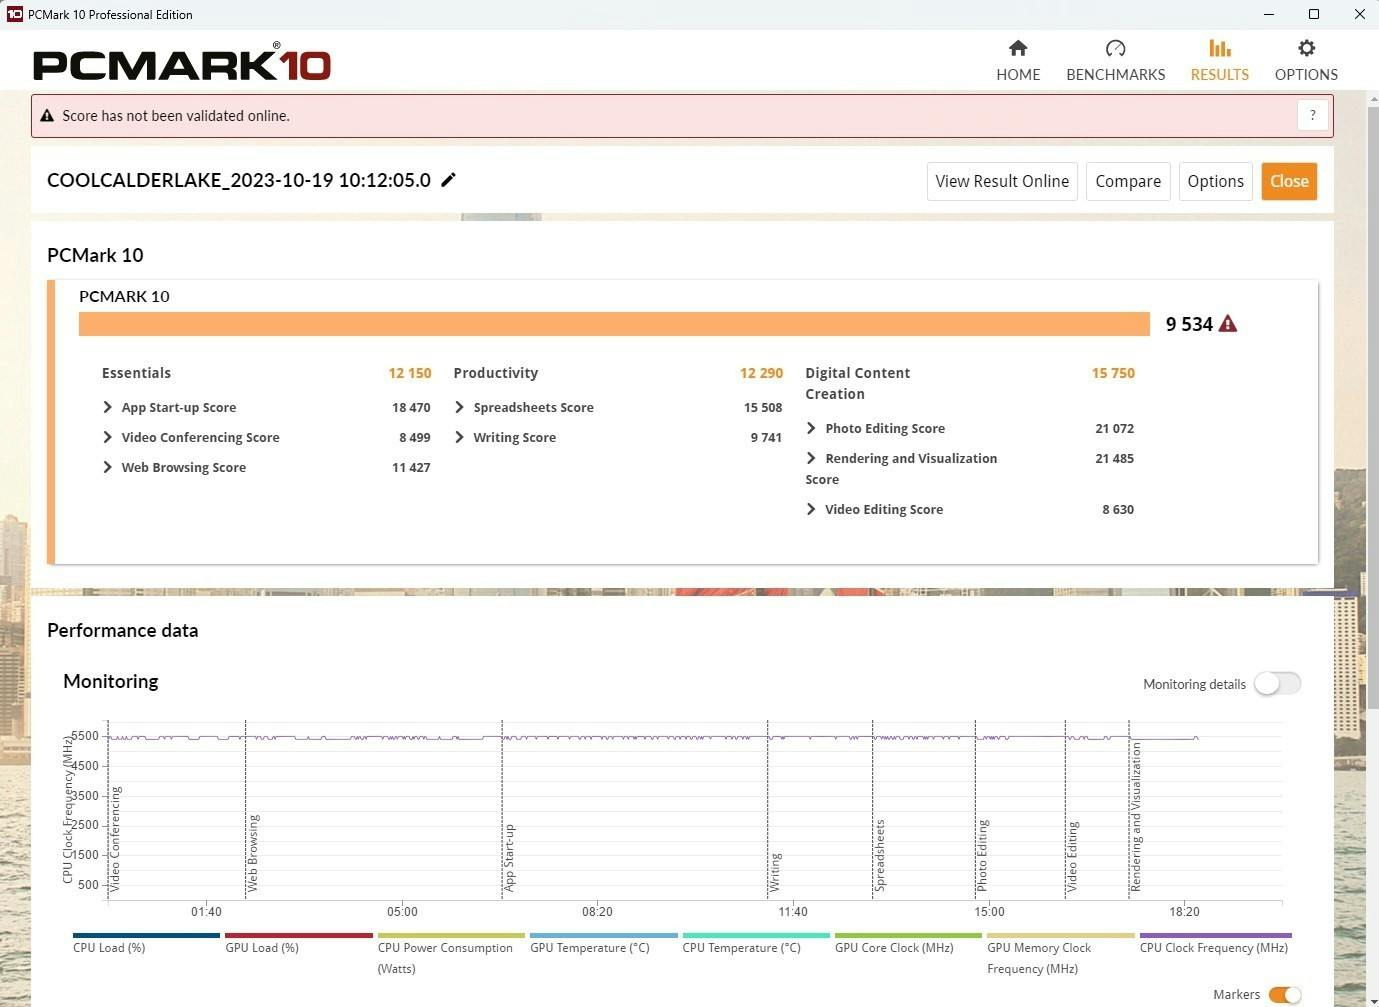Click the Video Conferencing chart marker
The width and height of the screenshot is (1379, 1007).
(x=115, y=839)
